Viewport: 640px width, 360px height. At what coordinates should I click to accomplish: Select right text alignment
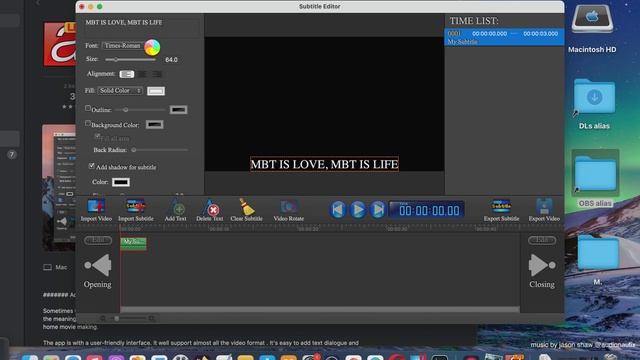157,74
